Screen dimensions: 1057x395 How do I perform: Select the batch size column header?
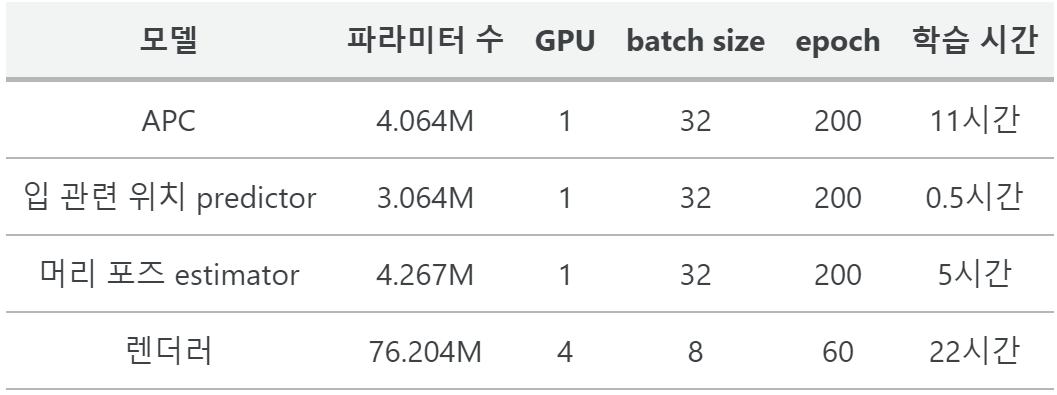[x=696, y=41]
